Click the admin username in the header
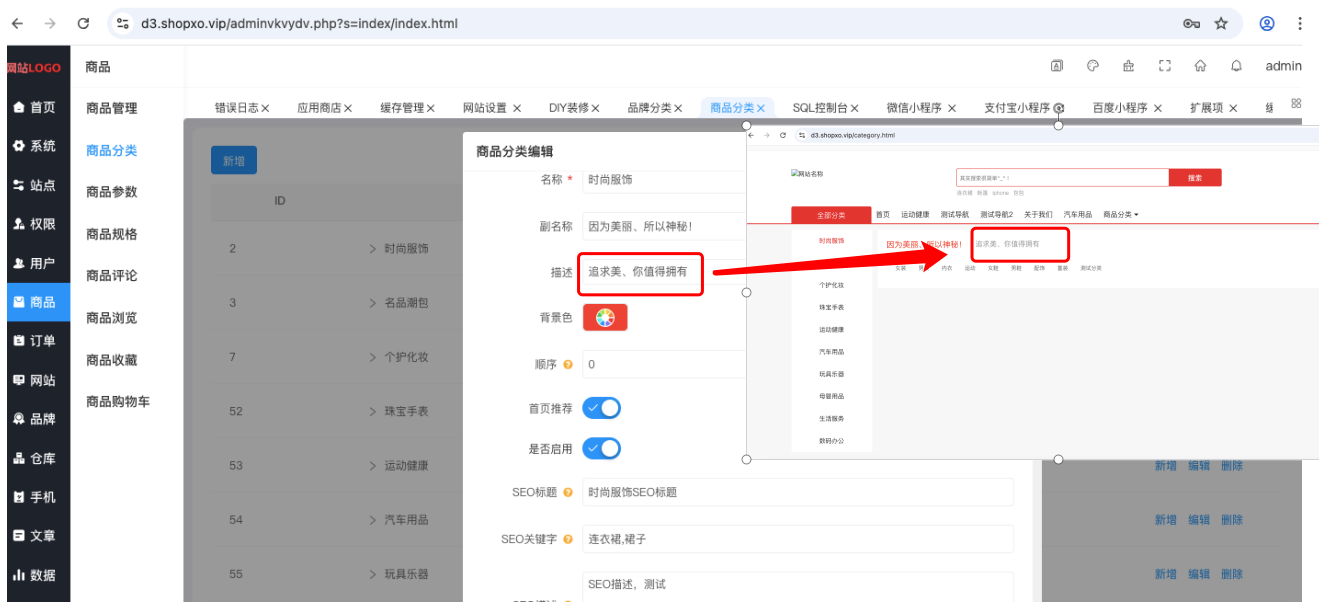This screenshot has width=1319, height=604. [x=1283, y=66]
